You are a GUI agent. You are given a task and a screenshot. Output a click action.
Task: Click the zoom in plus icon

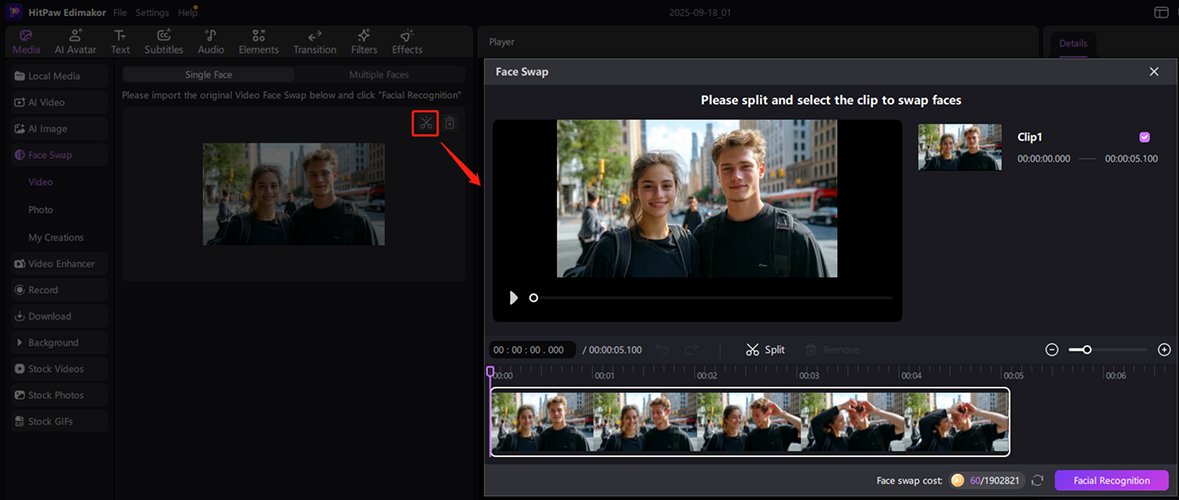(x=1164, y=350)
